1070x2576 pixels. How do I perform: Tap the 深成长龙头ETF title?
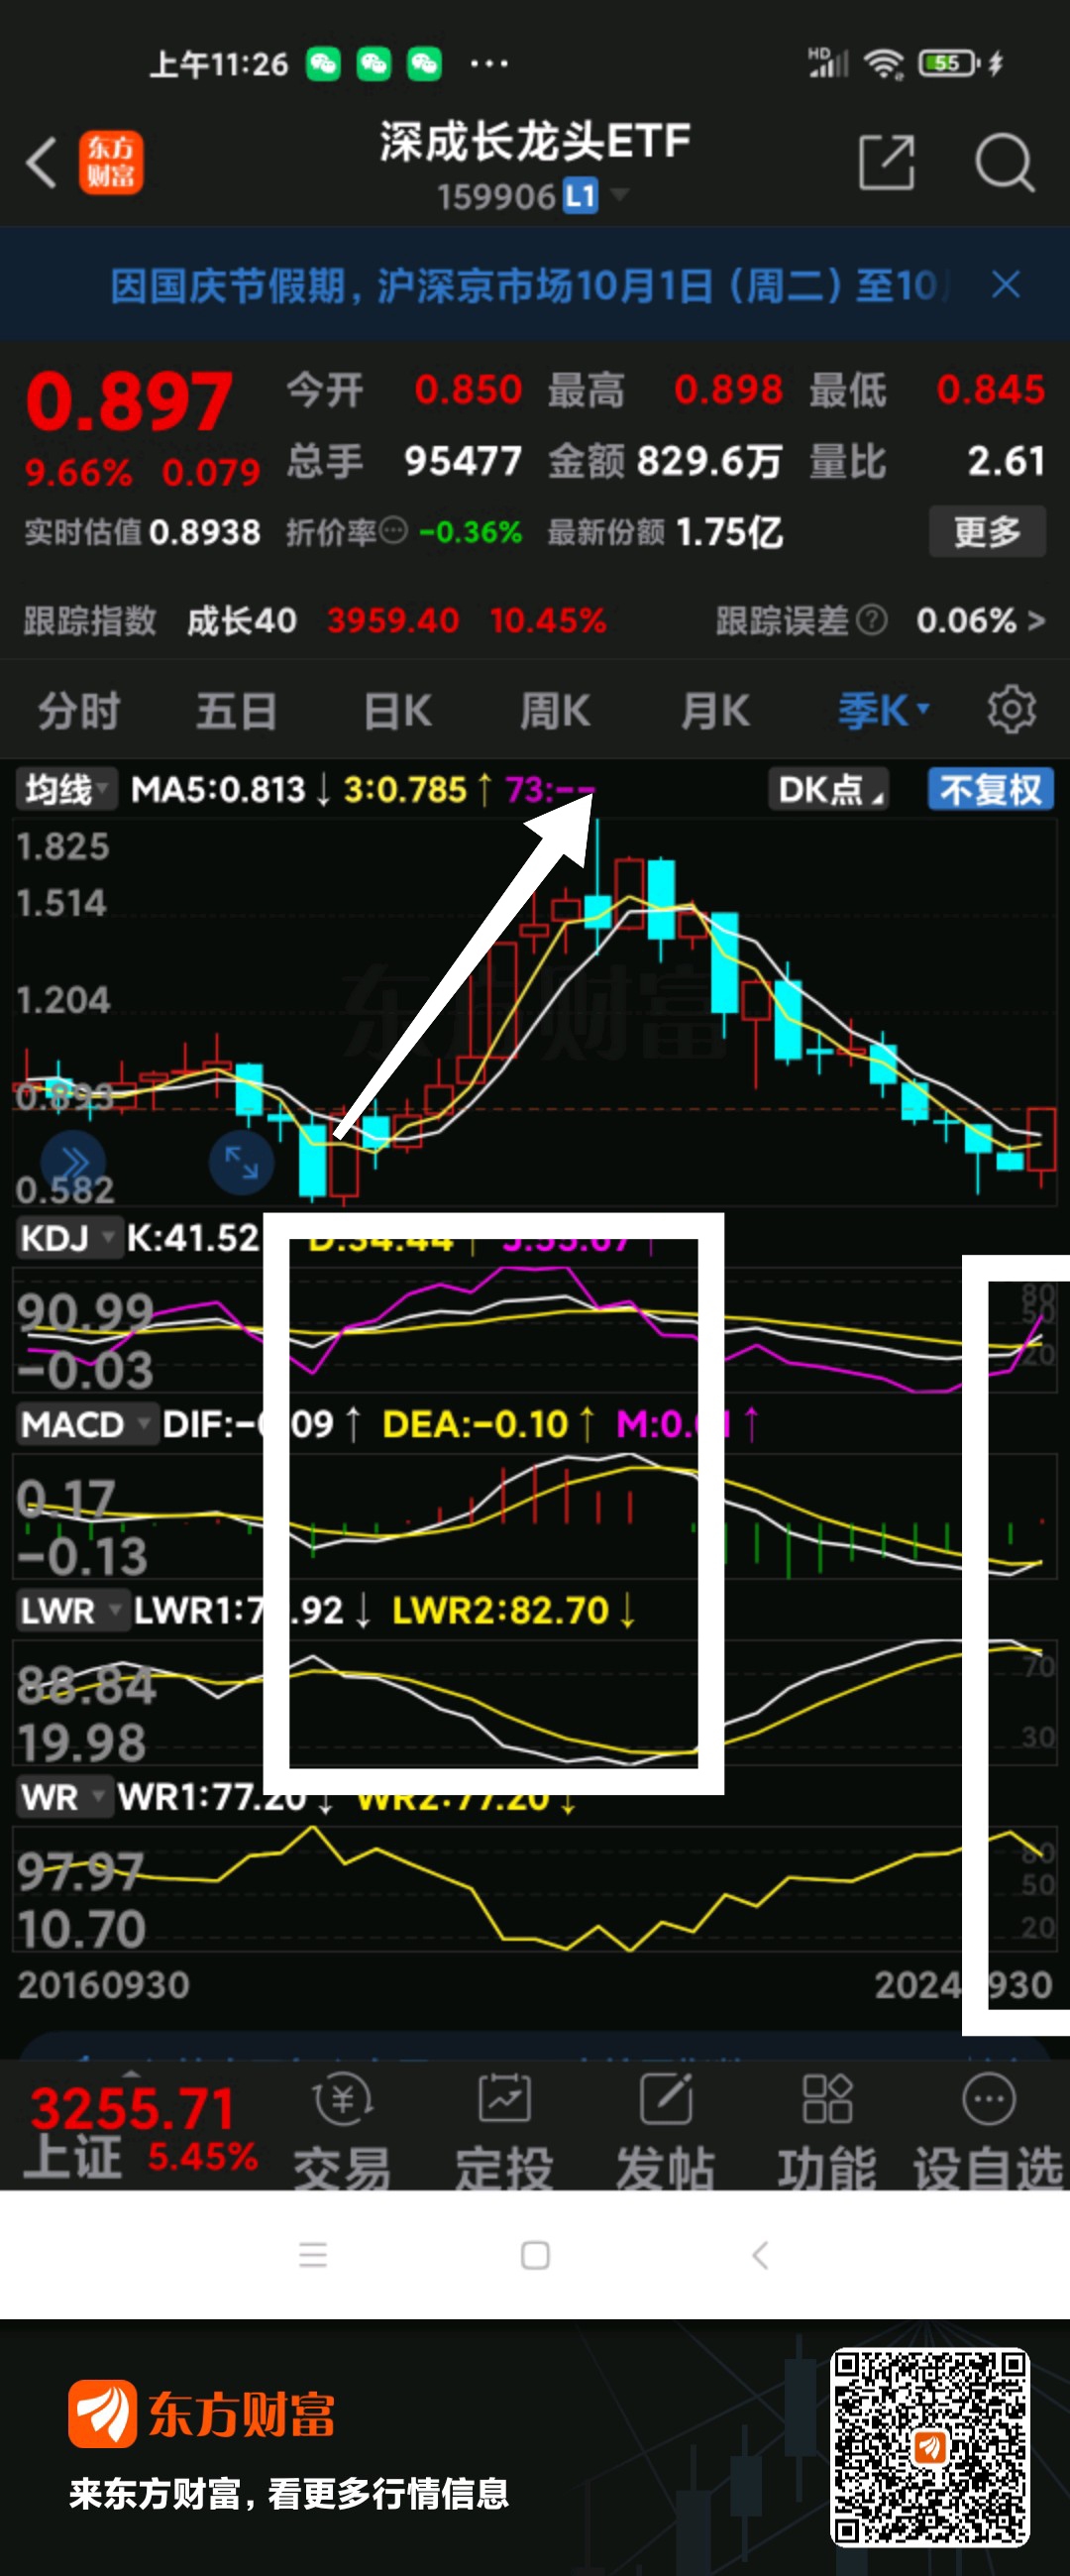point(535,141)
